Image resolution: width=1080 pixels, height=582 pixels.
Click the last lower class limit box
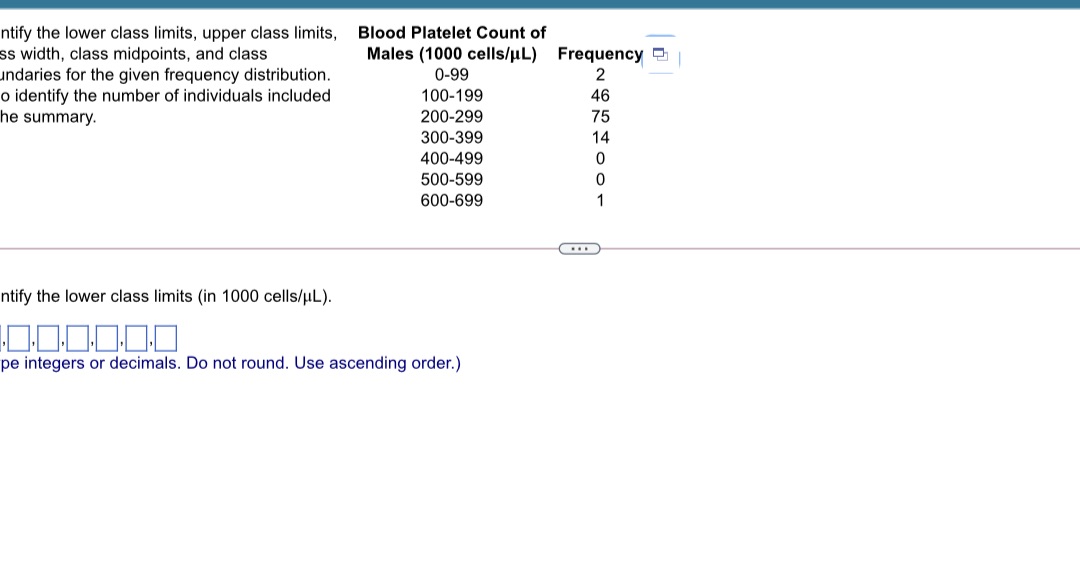point(166,338)
